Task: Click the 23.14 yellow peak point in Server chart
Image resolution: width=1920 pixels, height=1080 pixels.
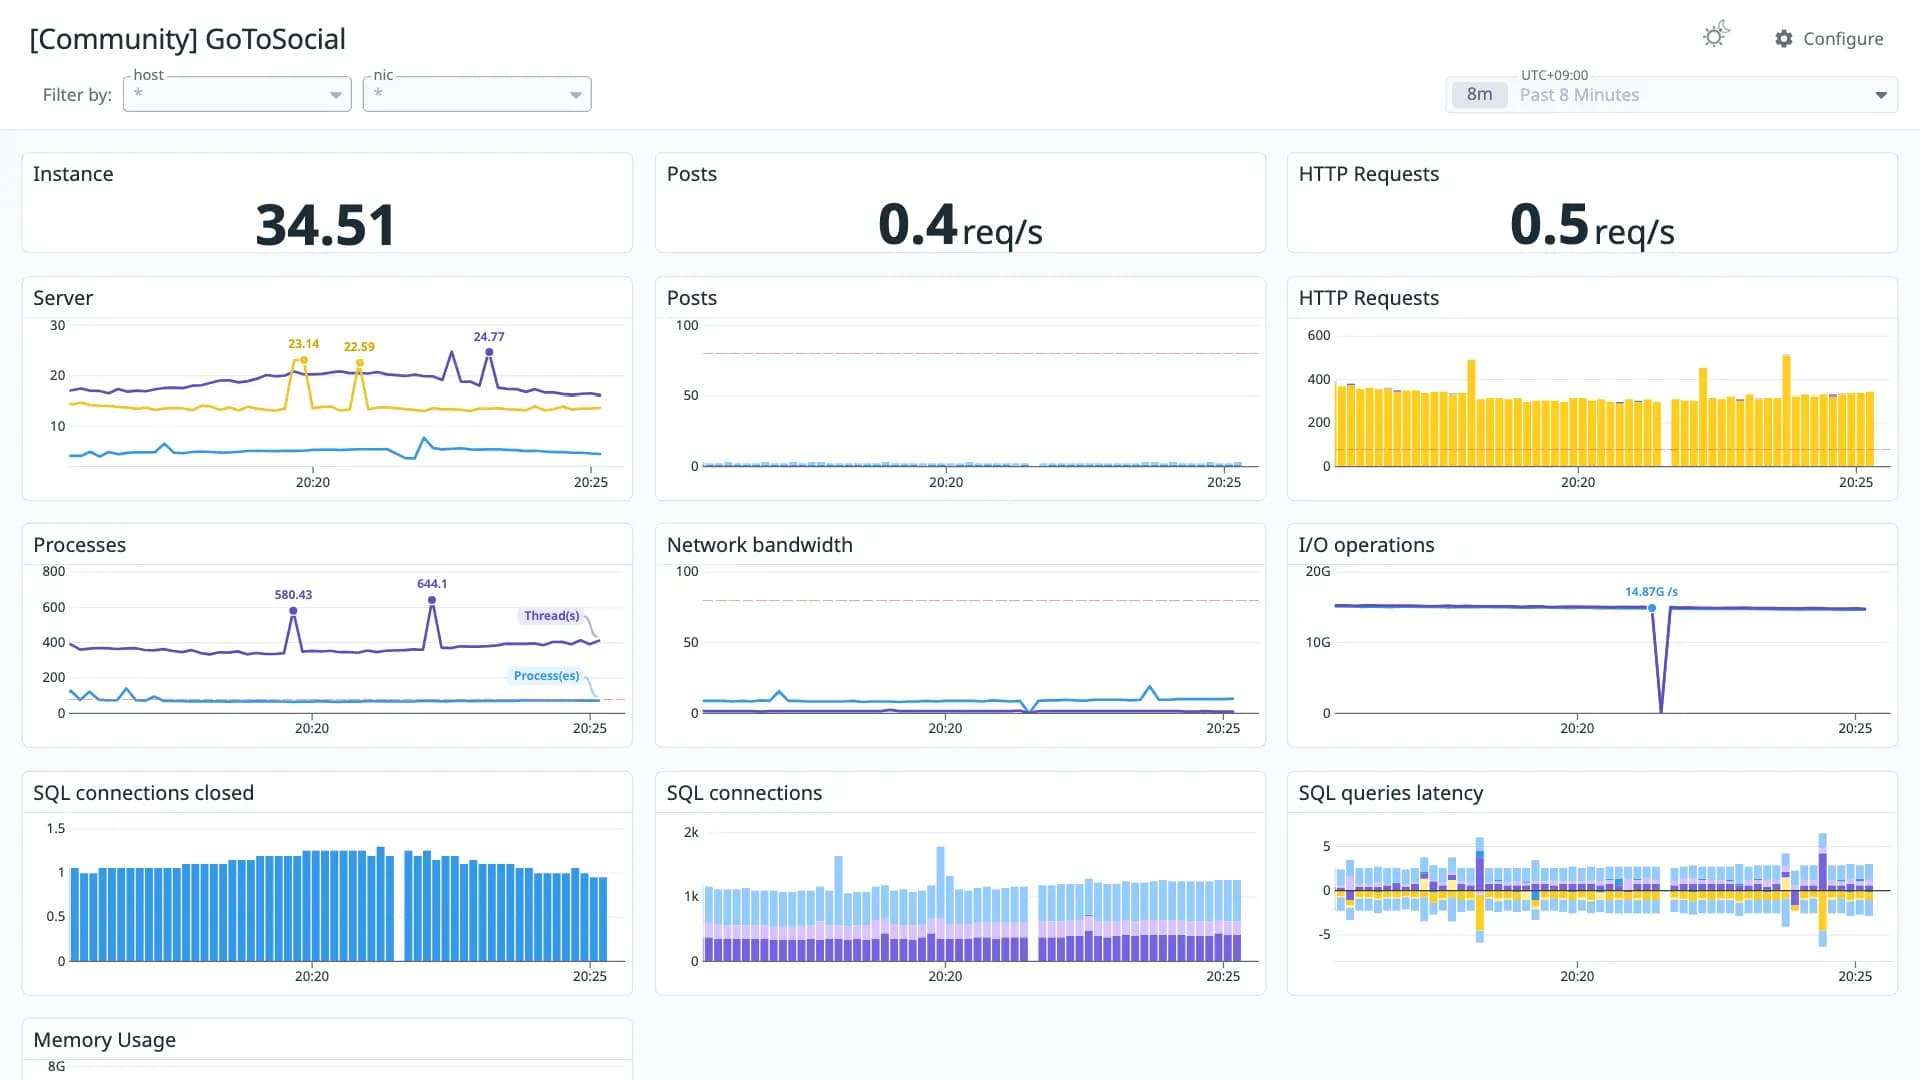Action: 304,360
